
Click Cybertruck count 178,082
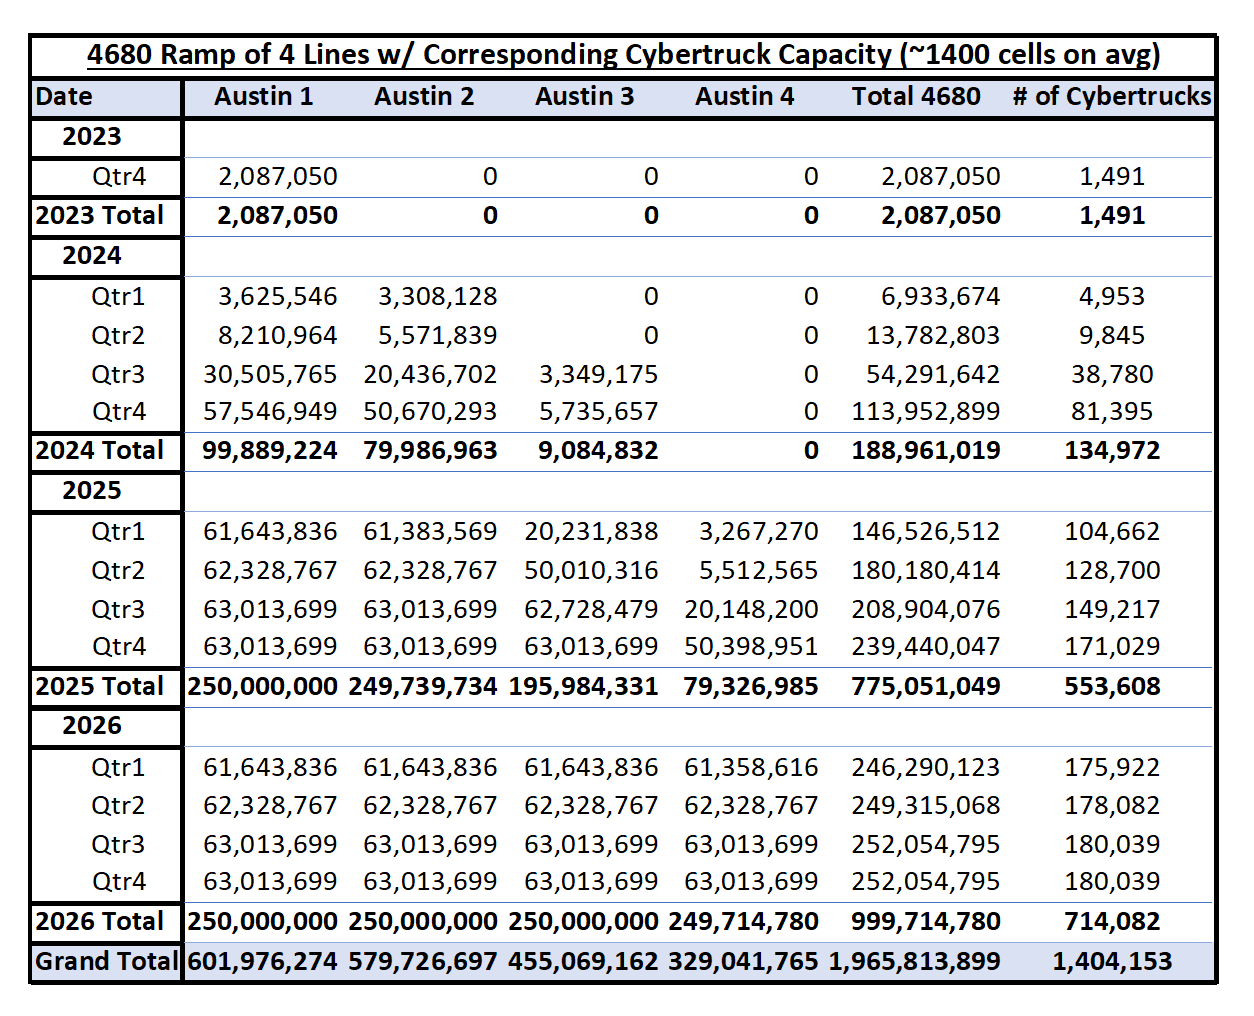pyautogui.click(x=1112, y=806)
